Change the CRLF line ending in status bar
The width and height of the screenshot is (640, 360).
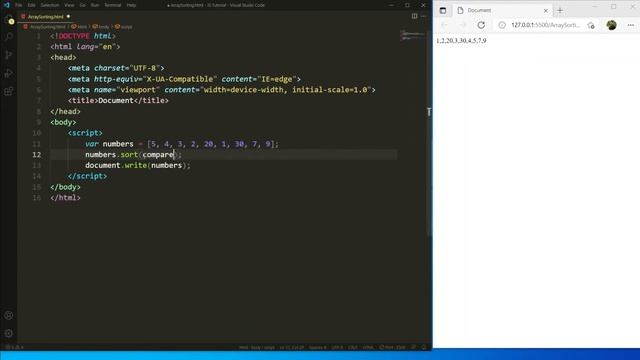click(x=353, y=347)
